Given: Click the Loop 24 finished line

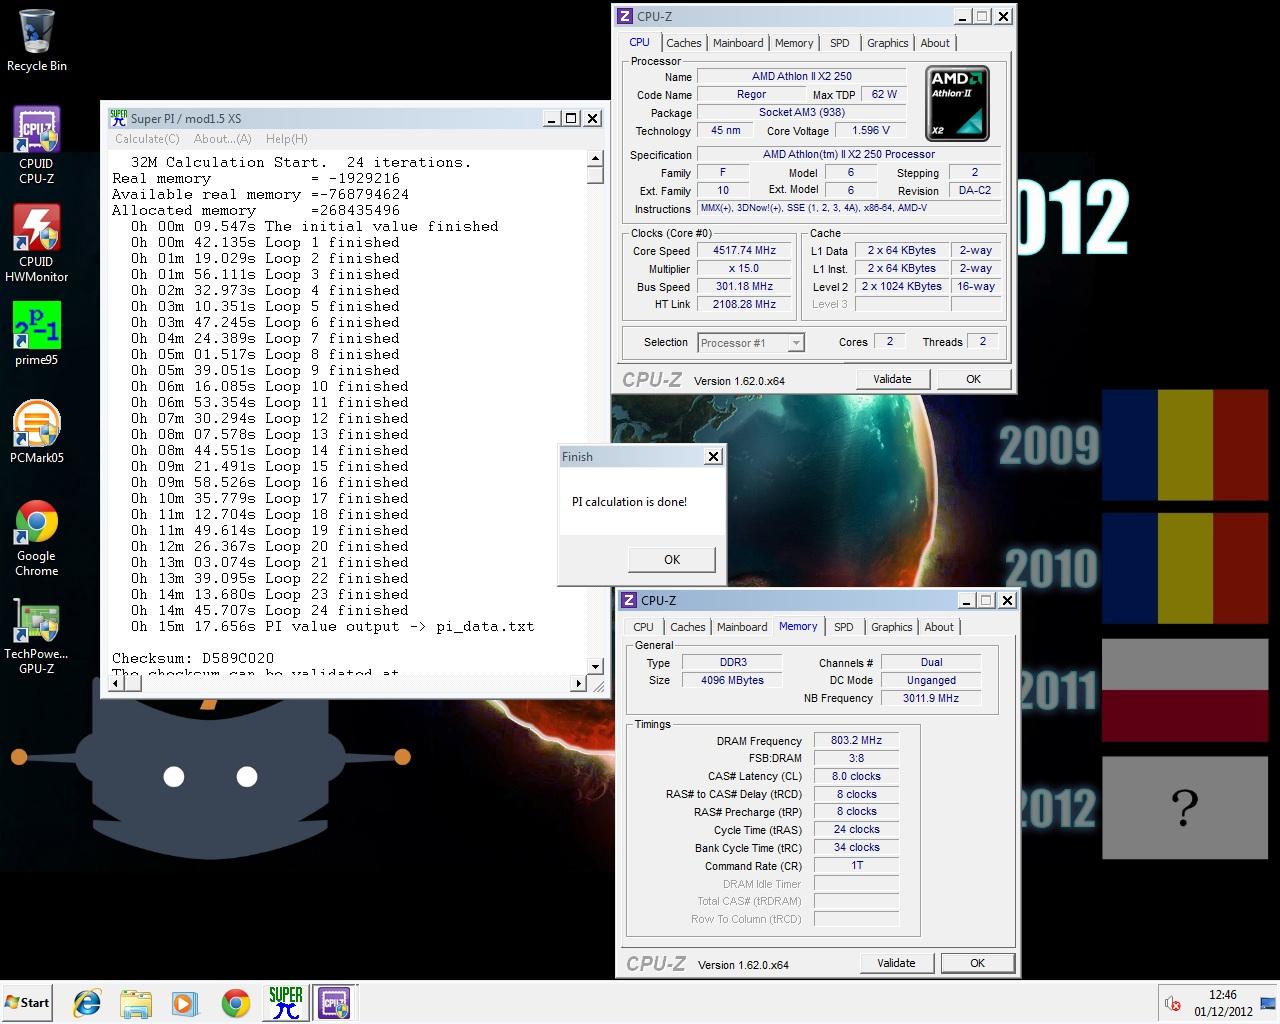Looking at the screenshot, I should point(270,610).
